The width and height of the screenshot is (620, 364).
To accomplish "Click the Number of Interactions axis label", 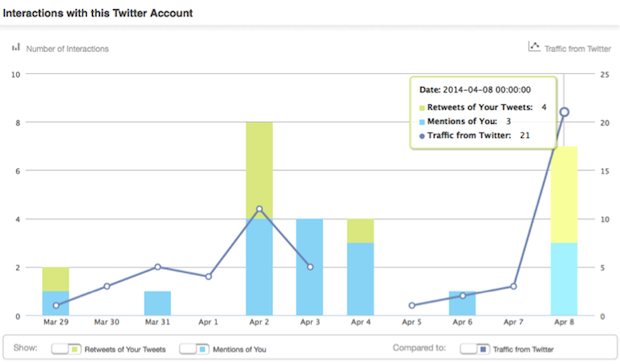I will (x=67, y=49).
